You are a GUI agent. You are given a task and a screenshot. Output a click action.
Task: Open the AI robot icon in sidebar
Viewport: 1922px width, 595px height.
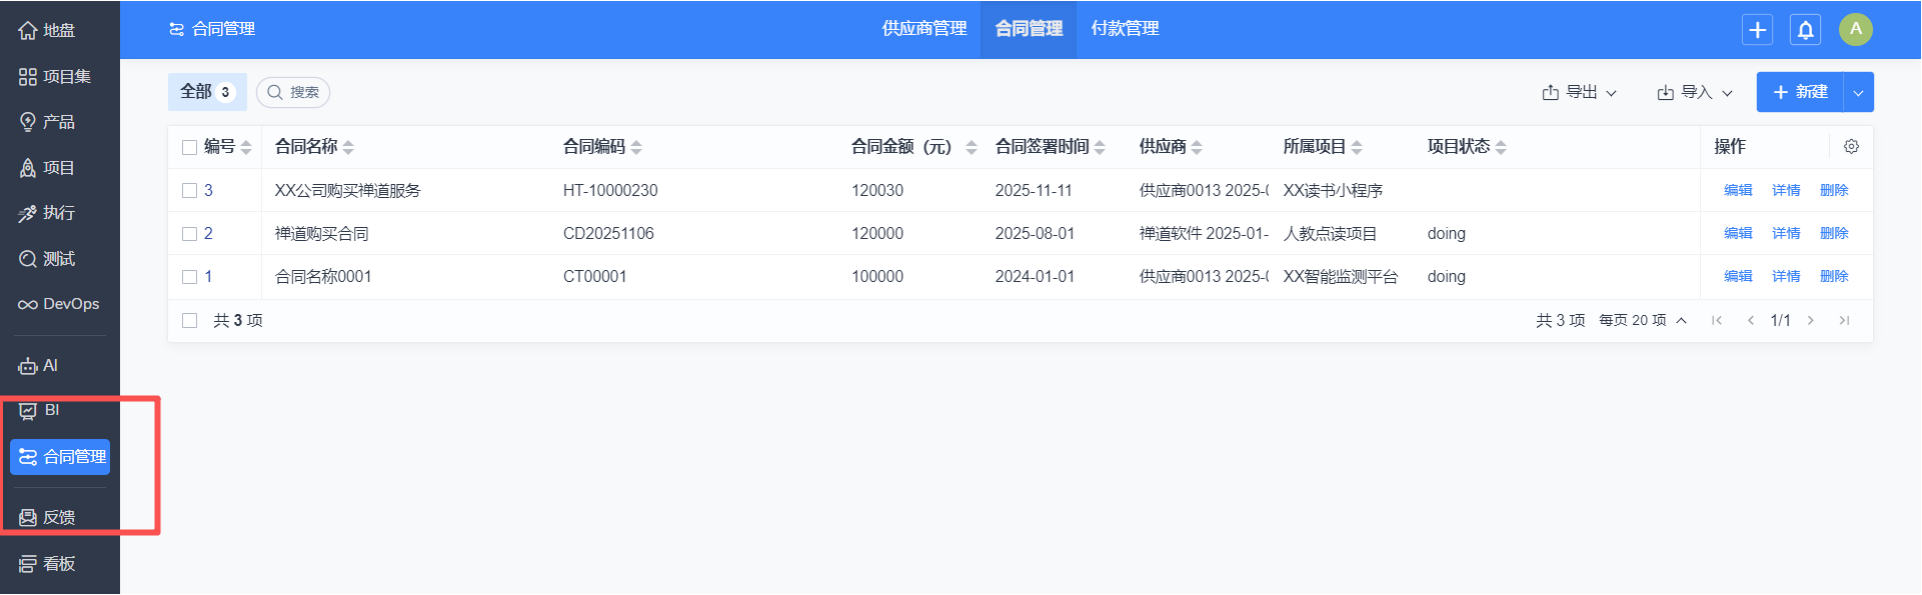click(28, 366)
